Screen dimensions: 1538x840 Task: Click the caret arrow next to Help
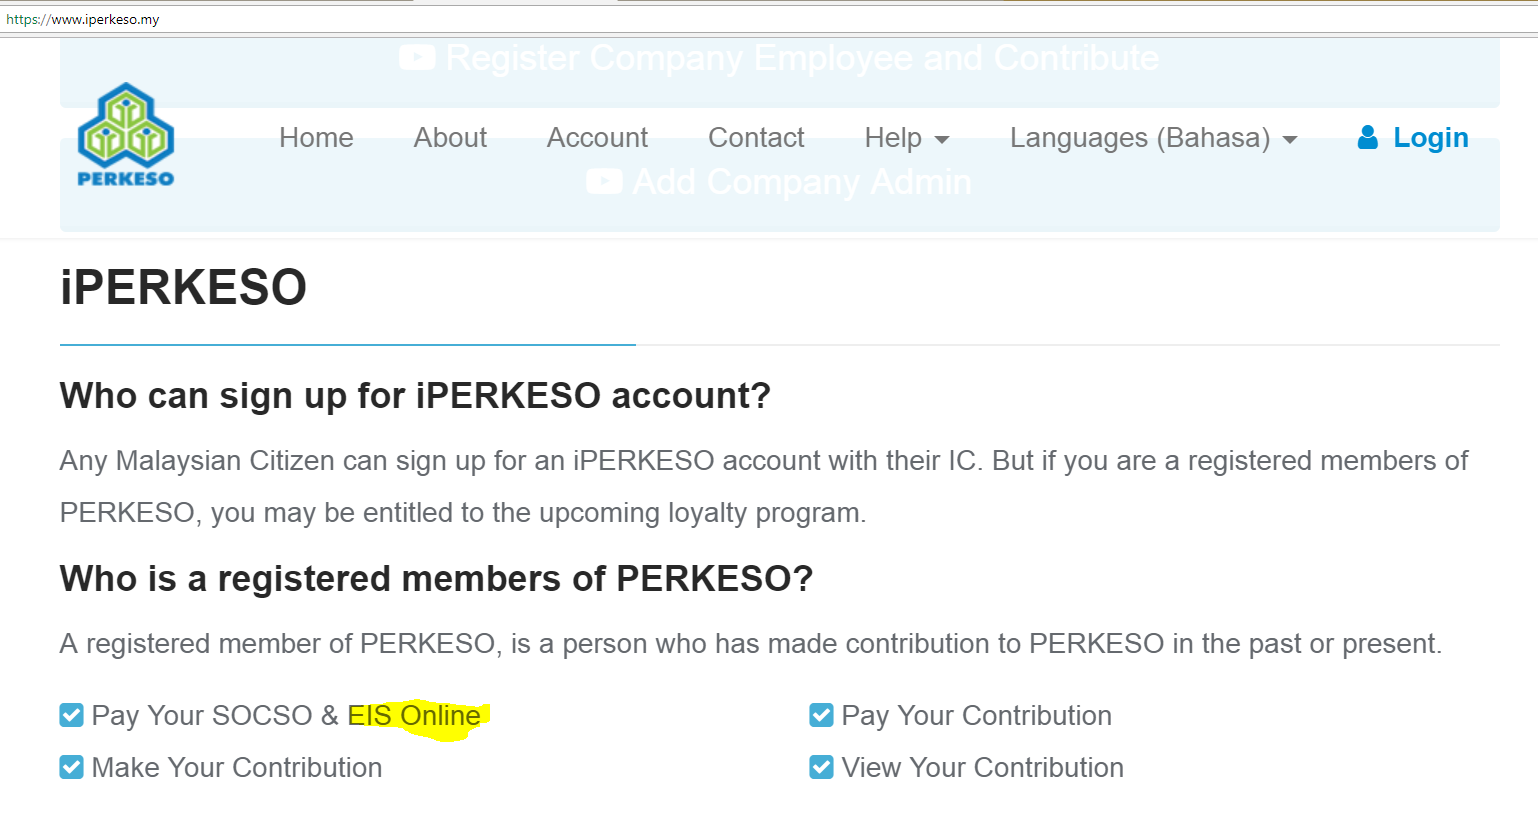tap(941, 140)
